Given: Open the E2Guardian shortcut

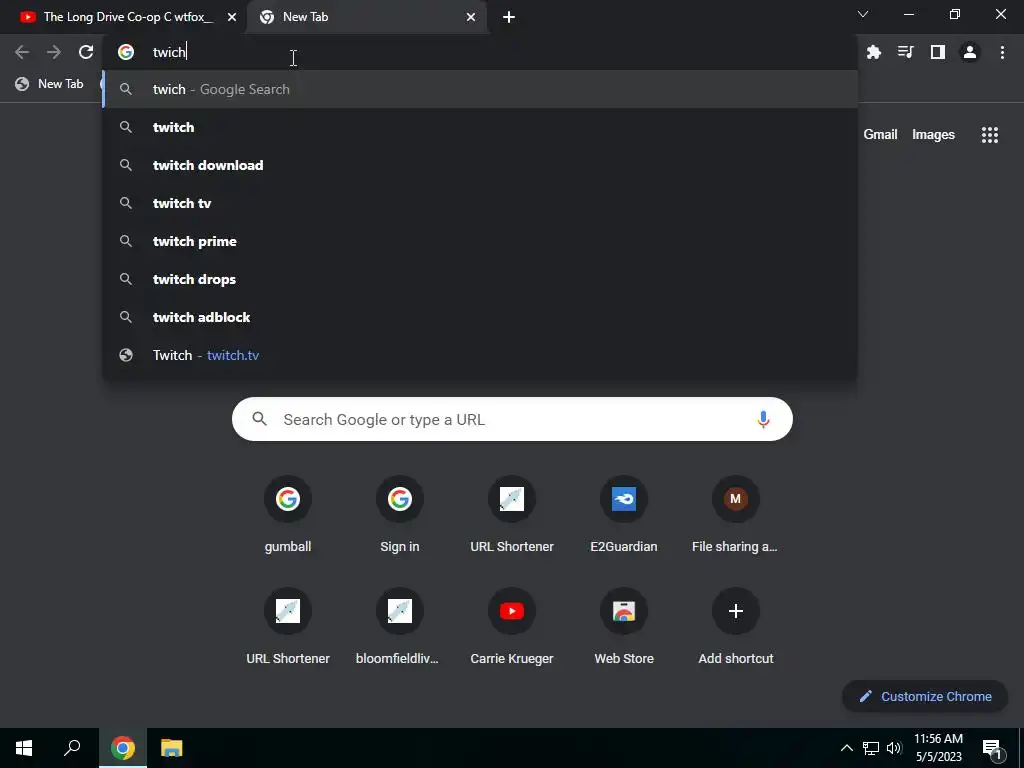Looking at the screenshot, I should tap(624, 516).
